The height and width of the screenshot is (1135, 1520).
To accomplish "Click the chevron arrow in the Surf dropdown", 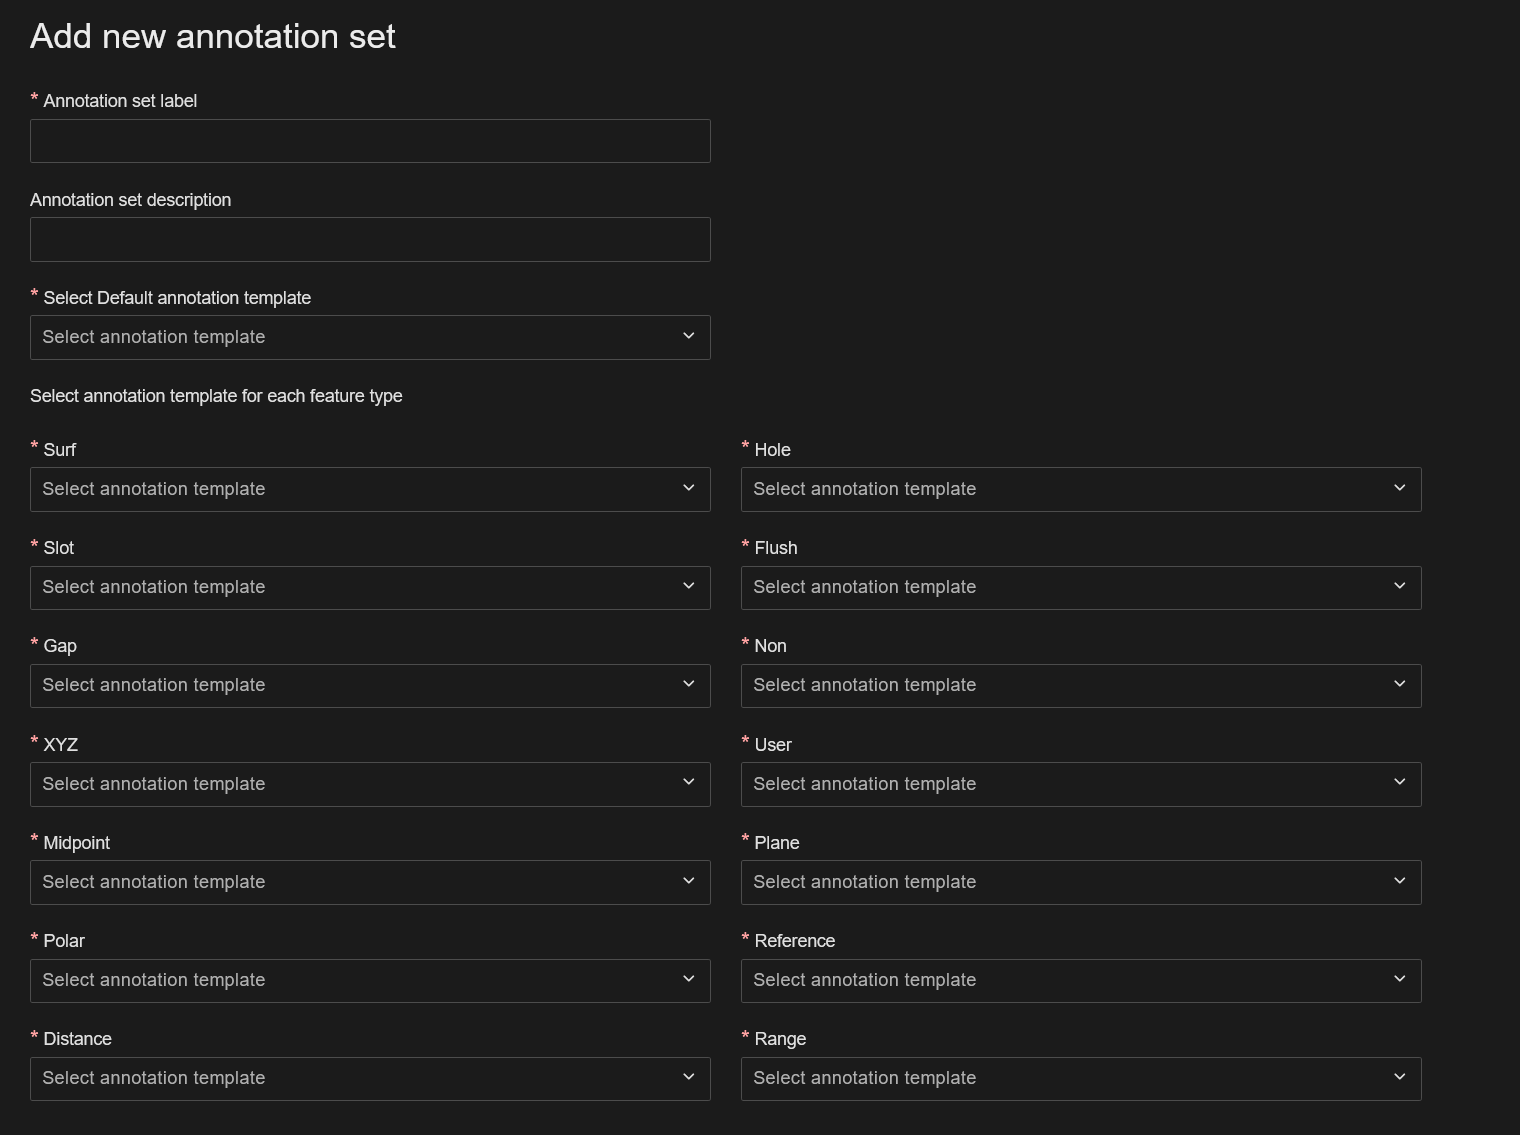I will tap(688, 488).
